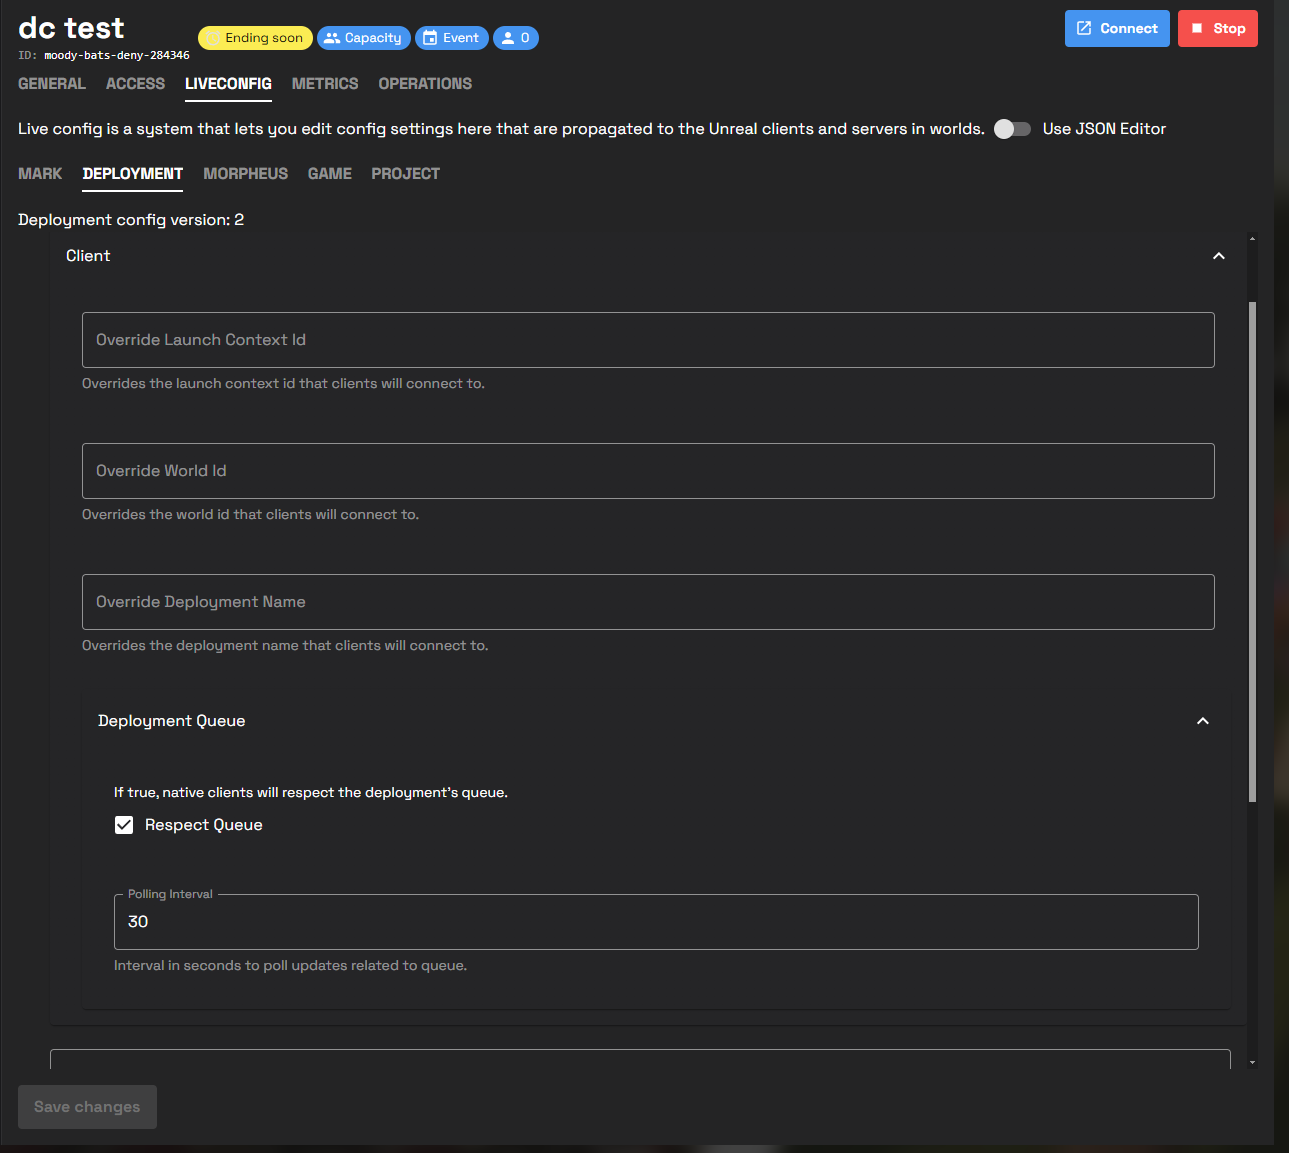Enable the Use JSON Editor toggle
Image resolution: width=1289 pixels, height=1153 pixels.
1012,129
